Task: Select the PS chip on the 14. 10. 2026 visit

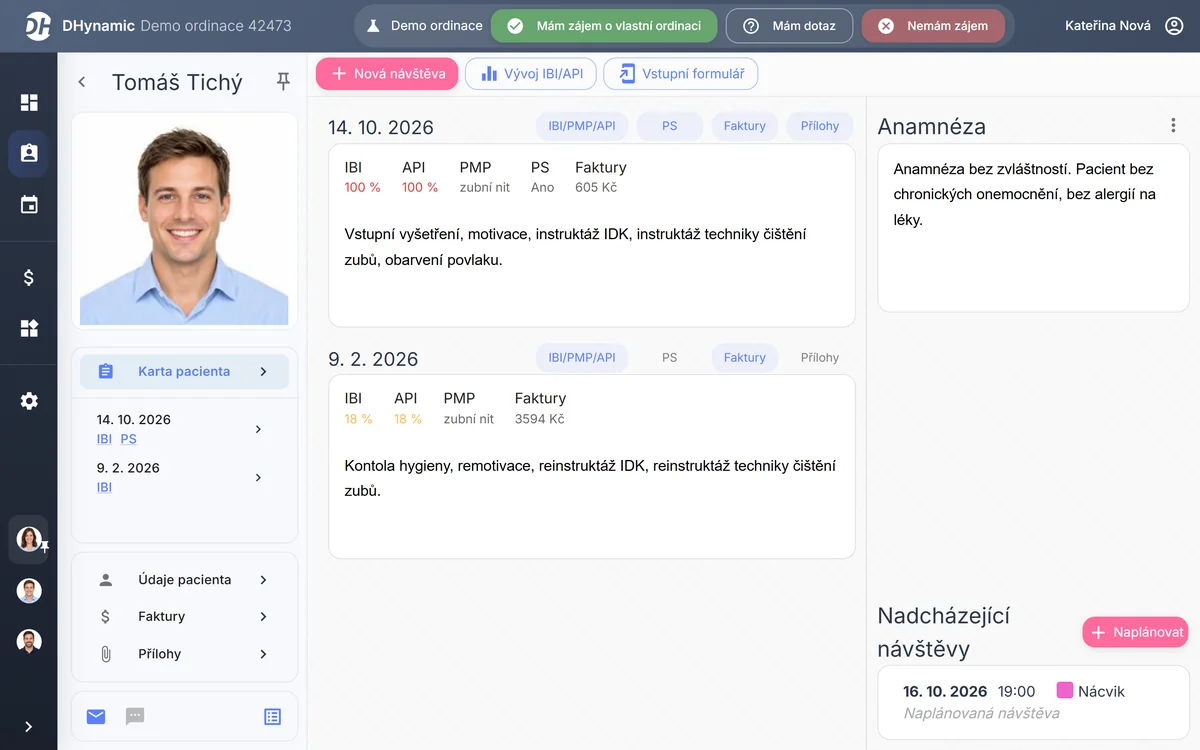Action: click(x=670, y=126)
